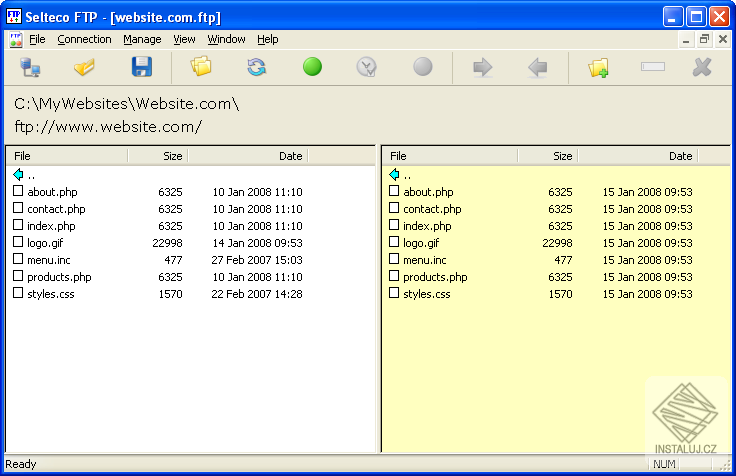Click local date 27 Feb 2007 15:03

pos(257,260)
